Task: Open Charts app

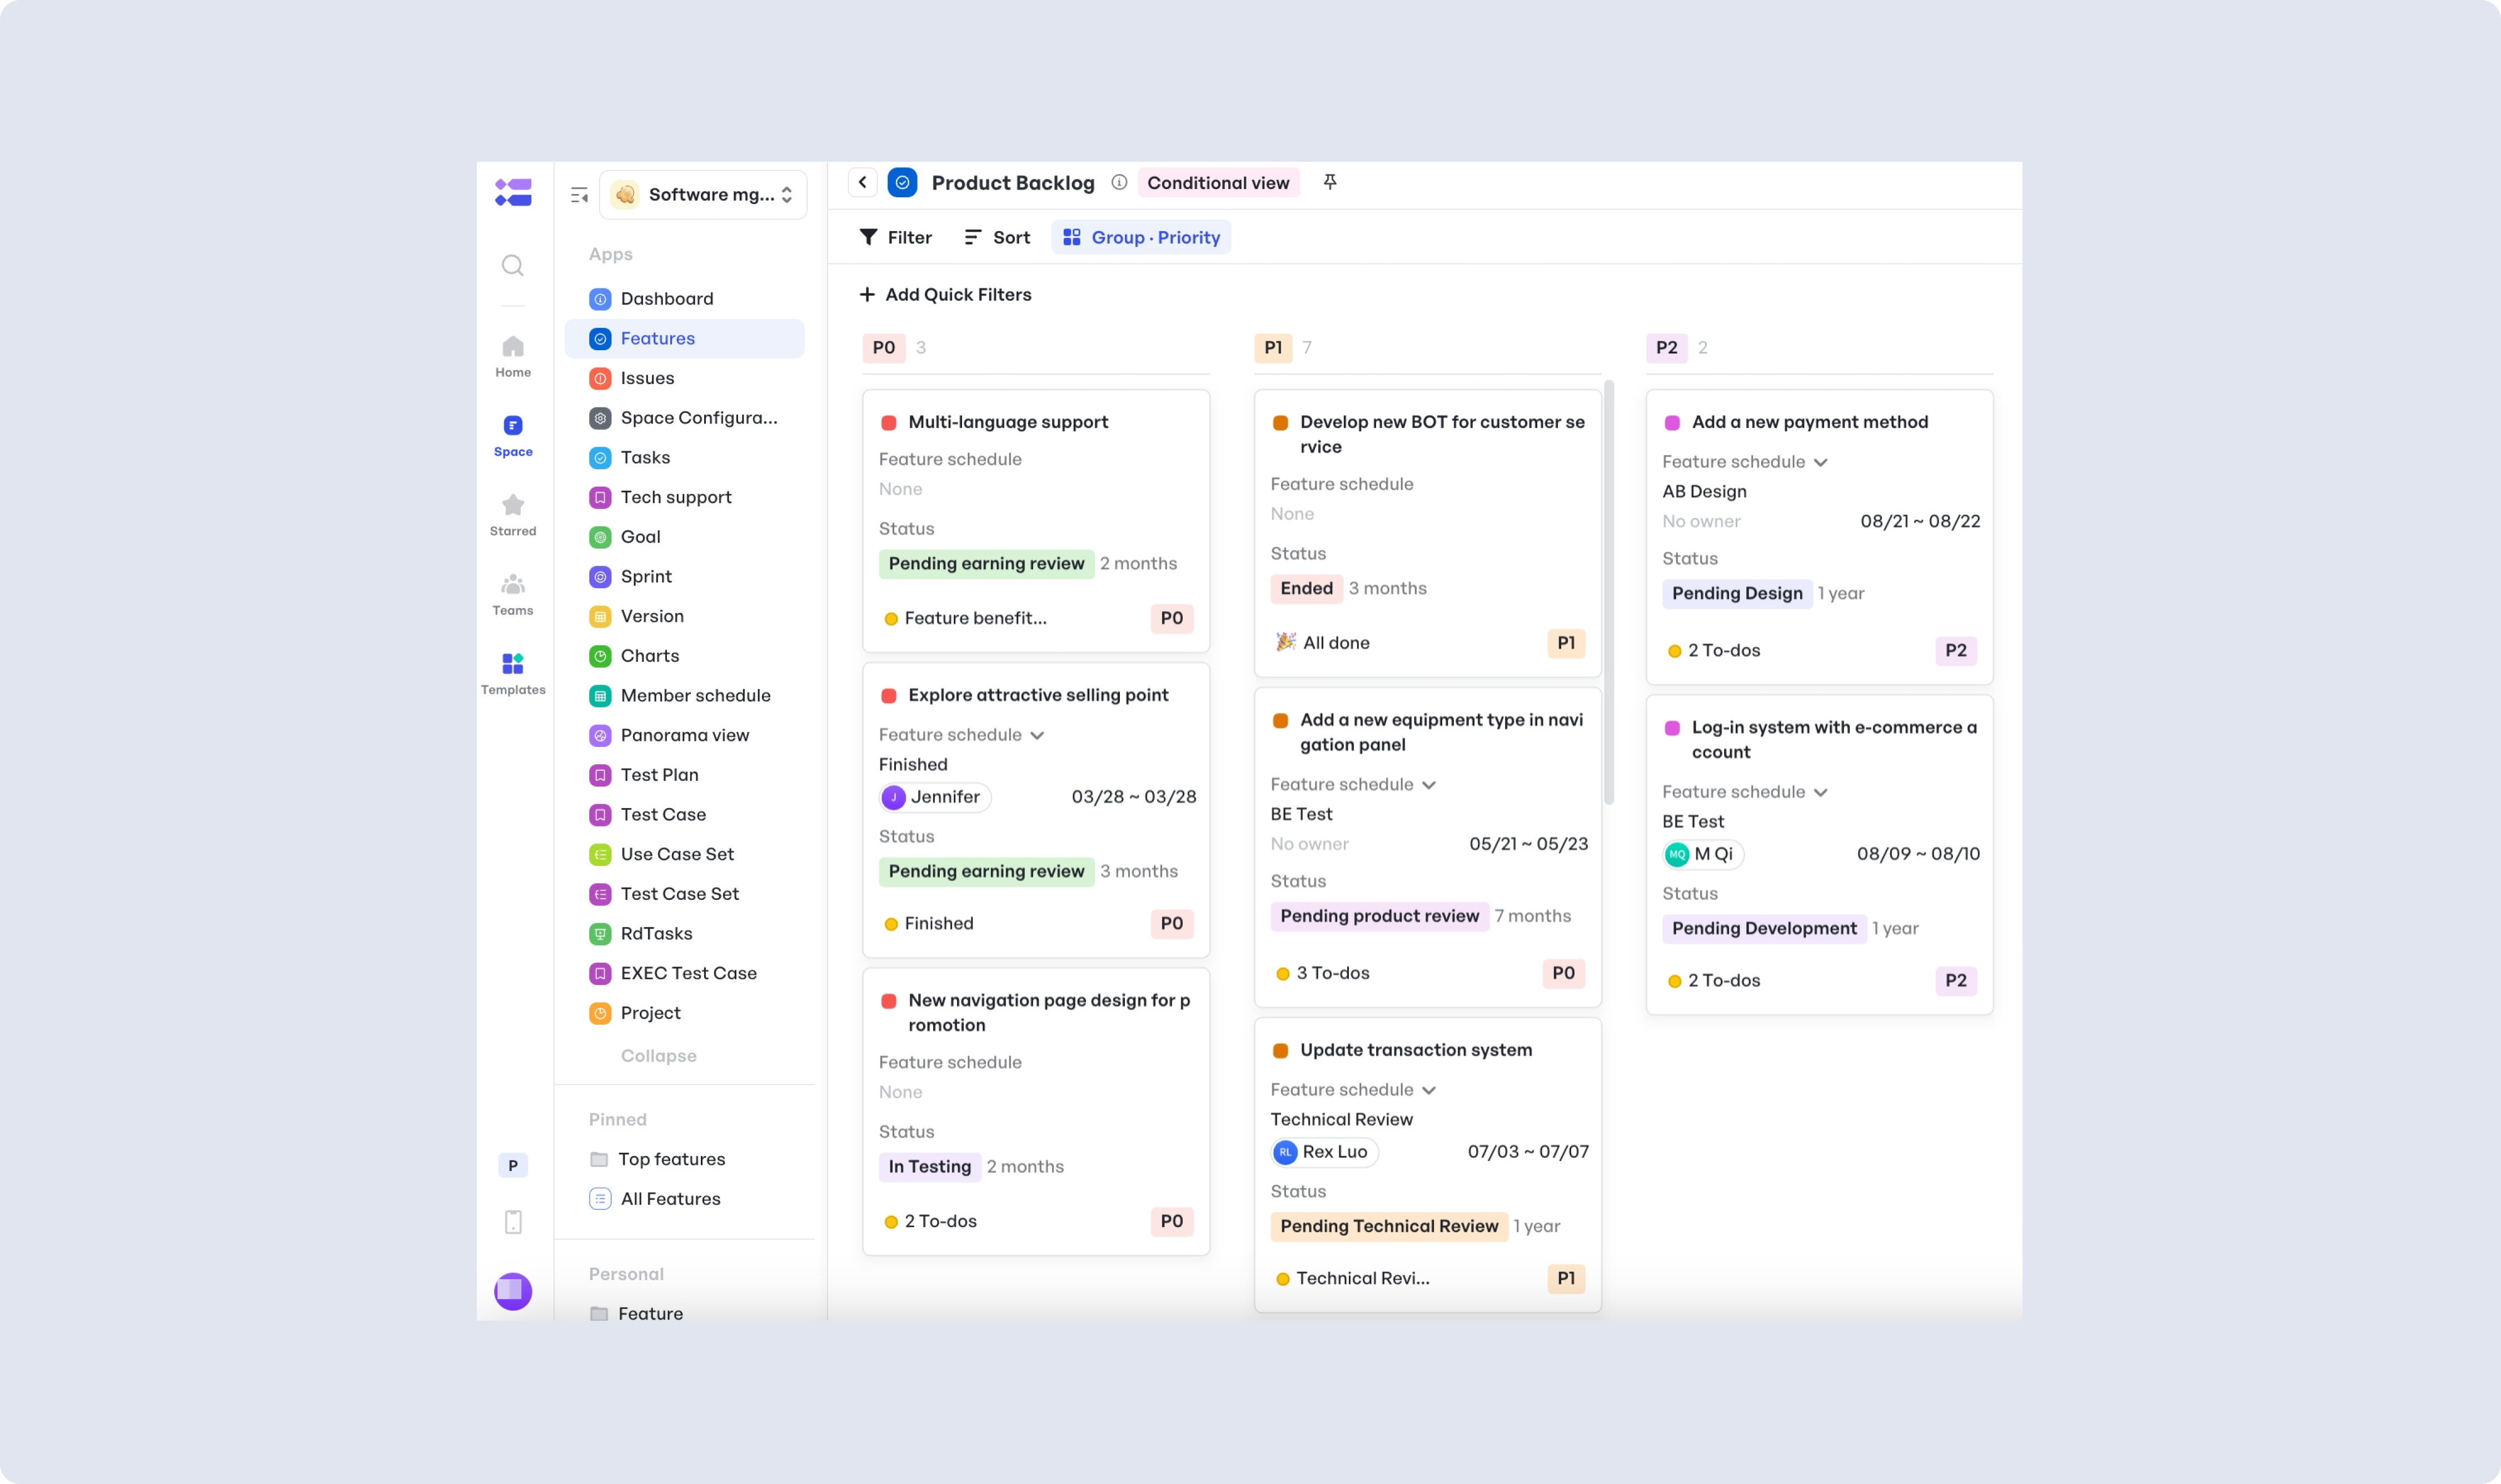Action: pos(684,656)
